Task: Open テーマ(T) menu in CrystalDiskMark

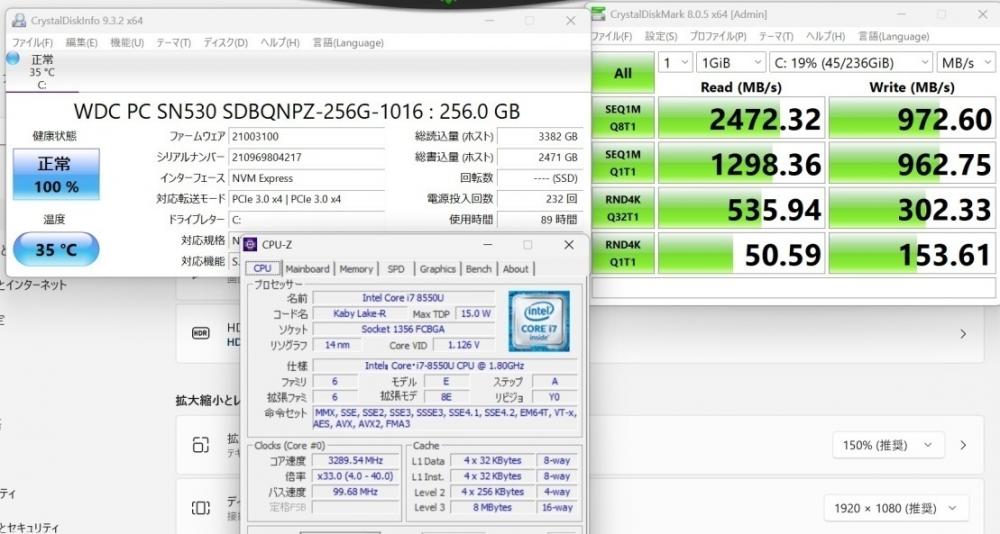Action: coord(776,36)
